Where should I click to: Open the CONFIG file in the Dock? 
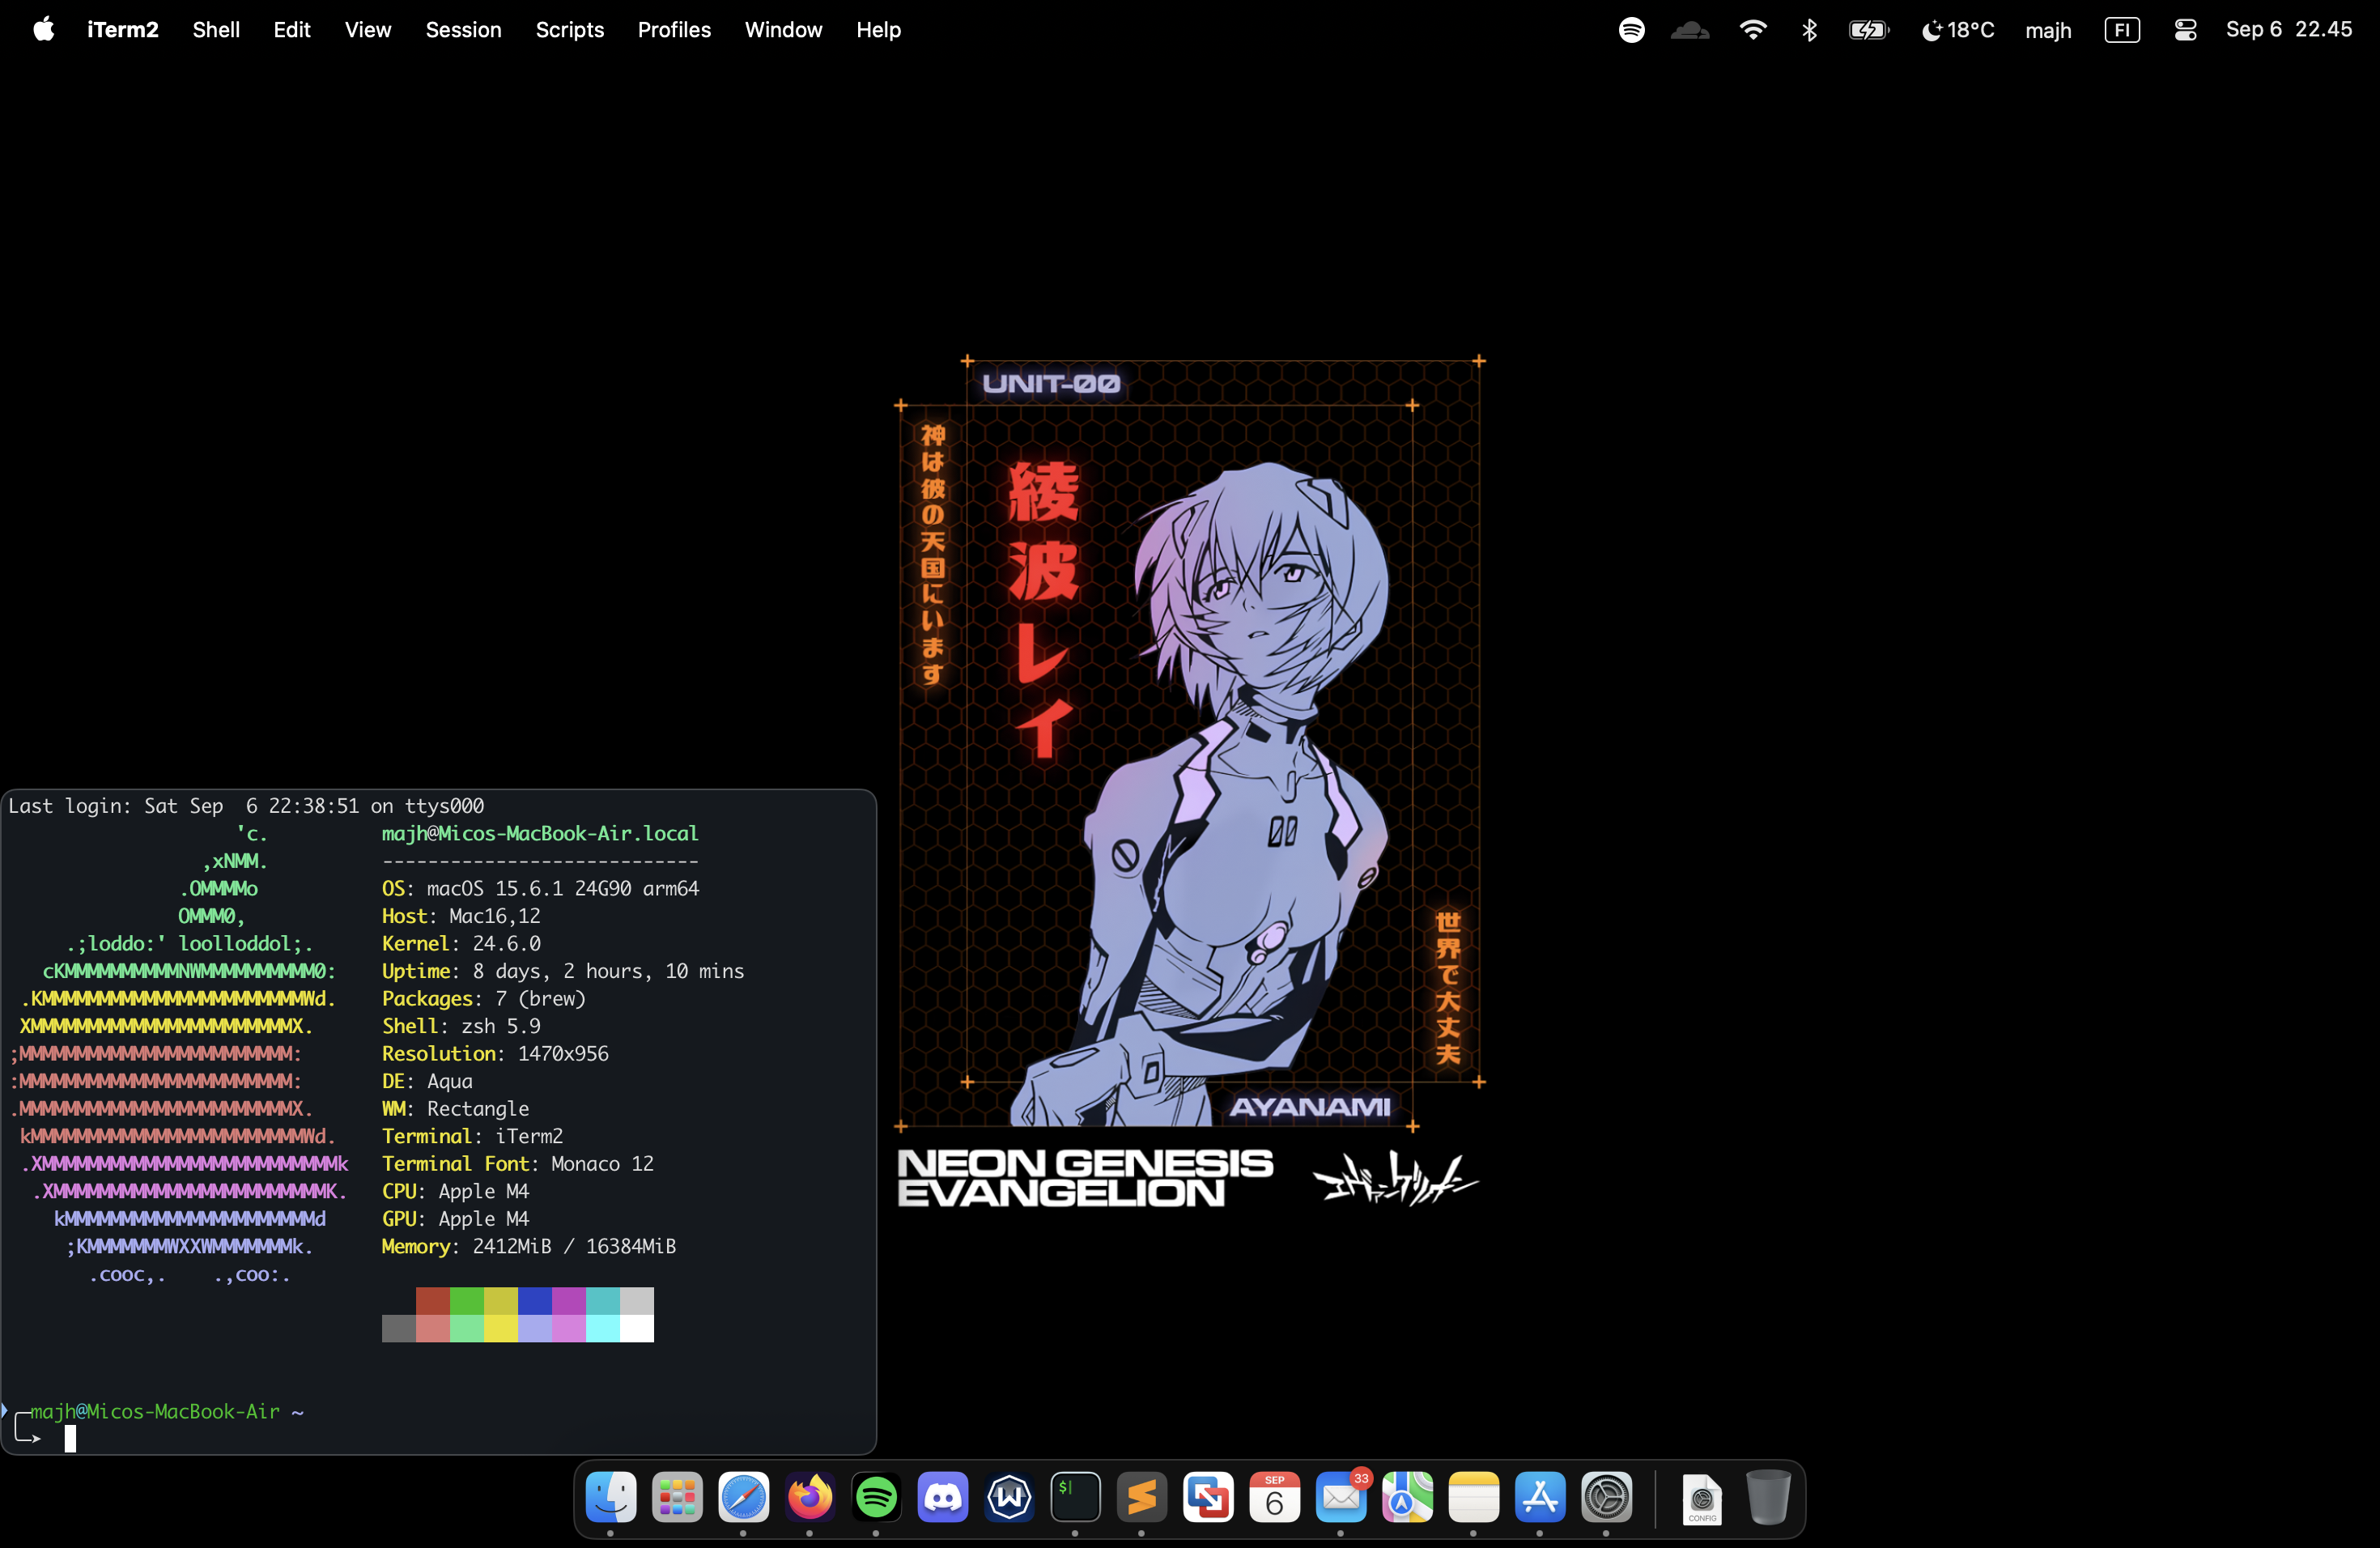pos(1701,1498)
